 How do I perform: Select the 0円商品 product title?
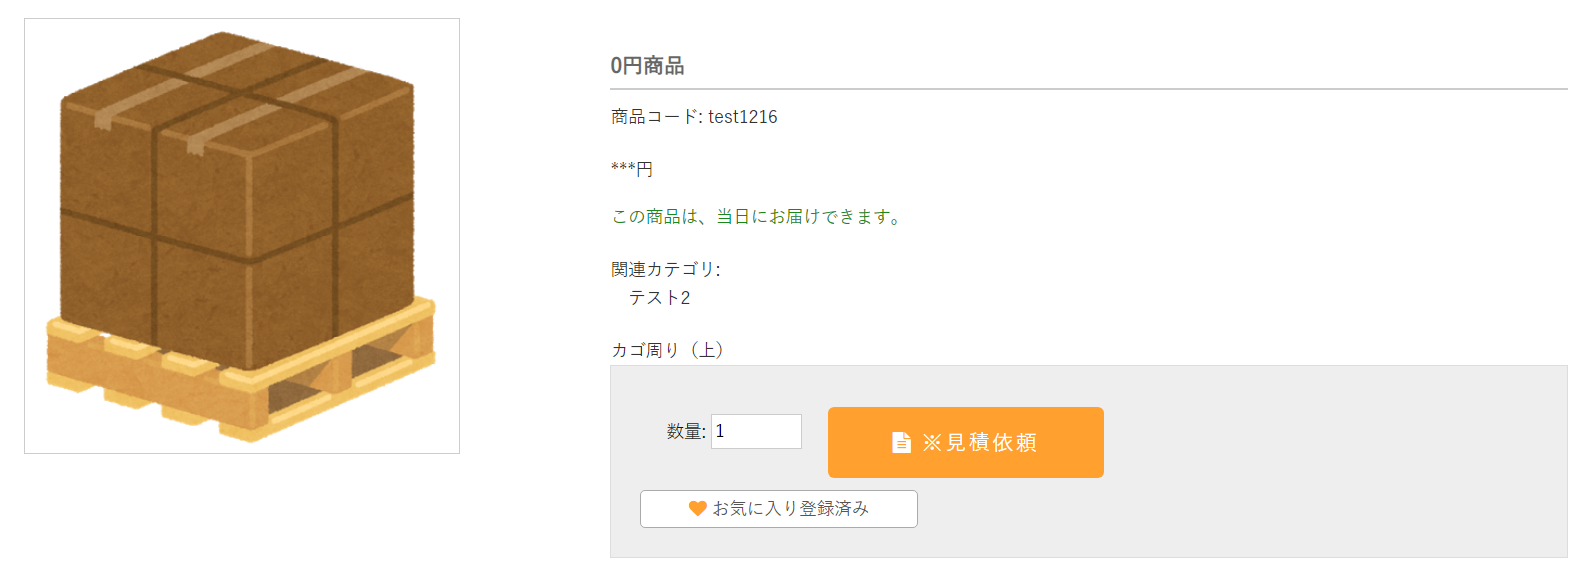[647, 66]
